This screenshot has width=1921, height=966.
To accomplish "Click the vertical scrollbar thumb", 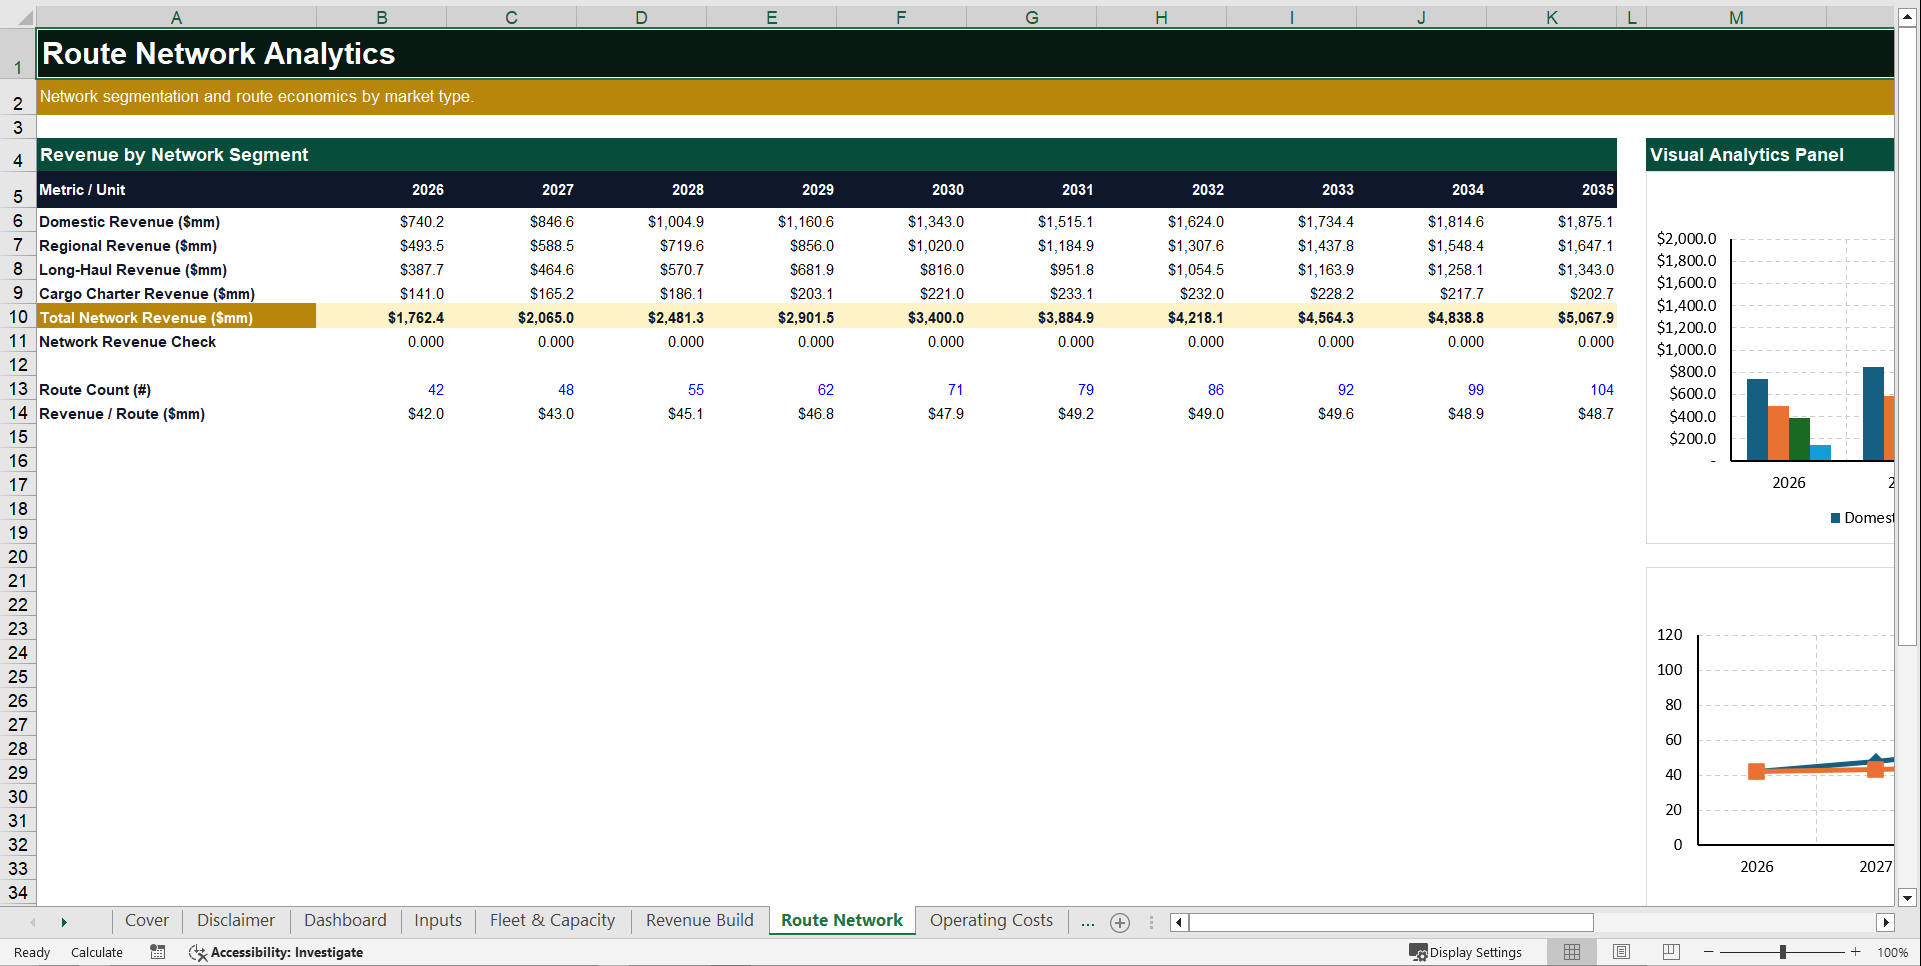I will coord(1907,335).
